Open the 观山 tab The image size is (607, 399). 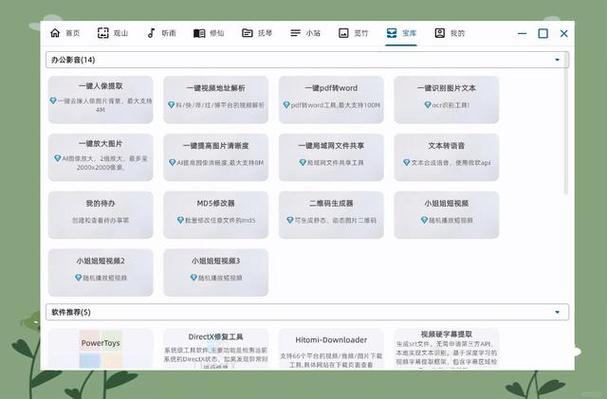coord(113,33)
